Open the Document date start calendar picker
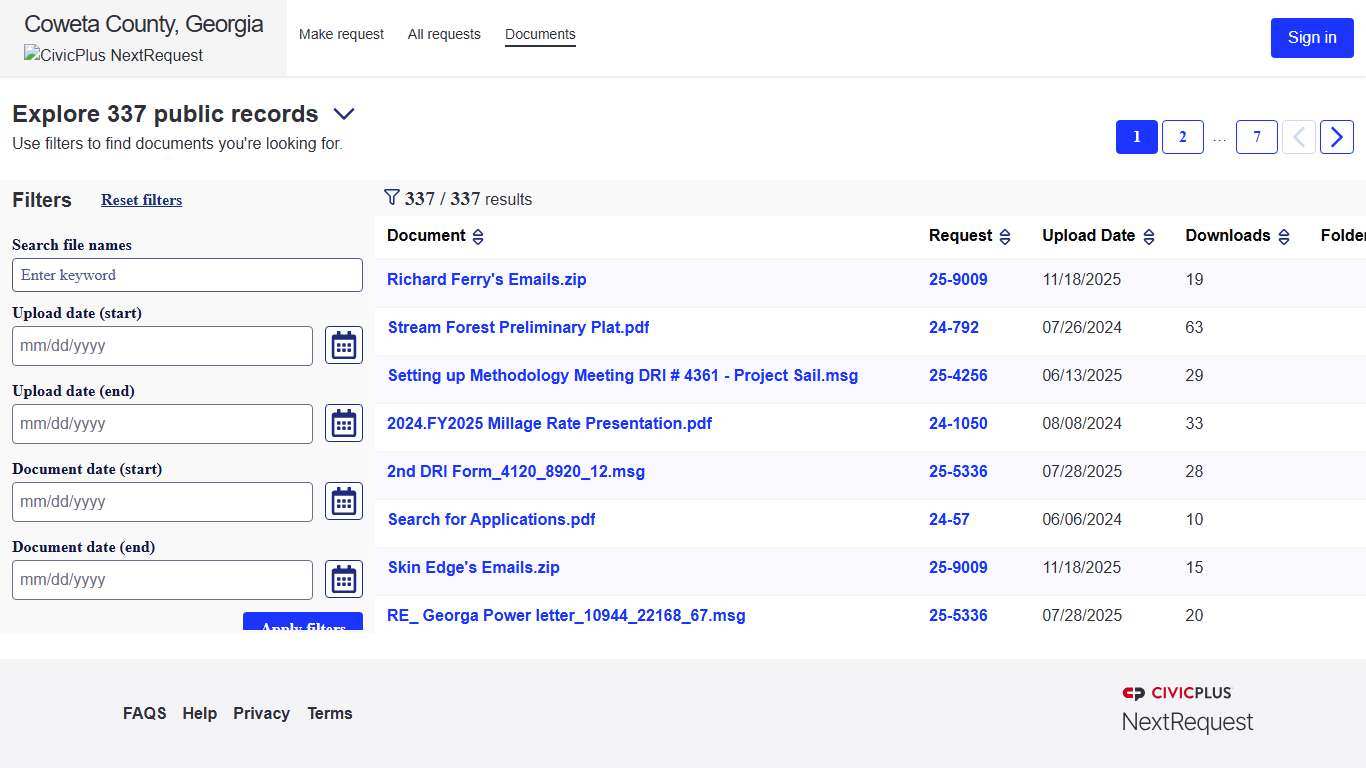The width and height of the screenshot is (1366, 768). [x=343, y=500]
